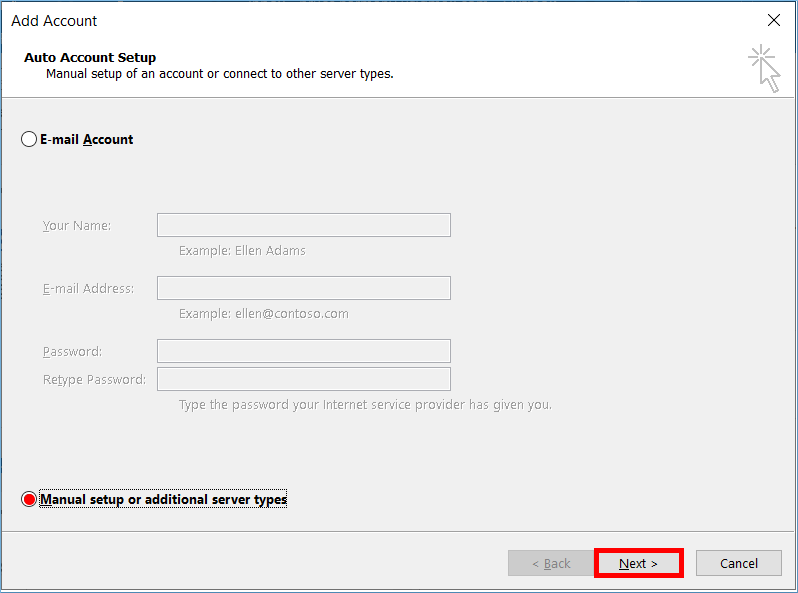Click the 'E-mail Address:' label
This screenshot has height=593, width=798.
click(x=89, y=289)
